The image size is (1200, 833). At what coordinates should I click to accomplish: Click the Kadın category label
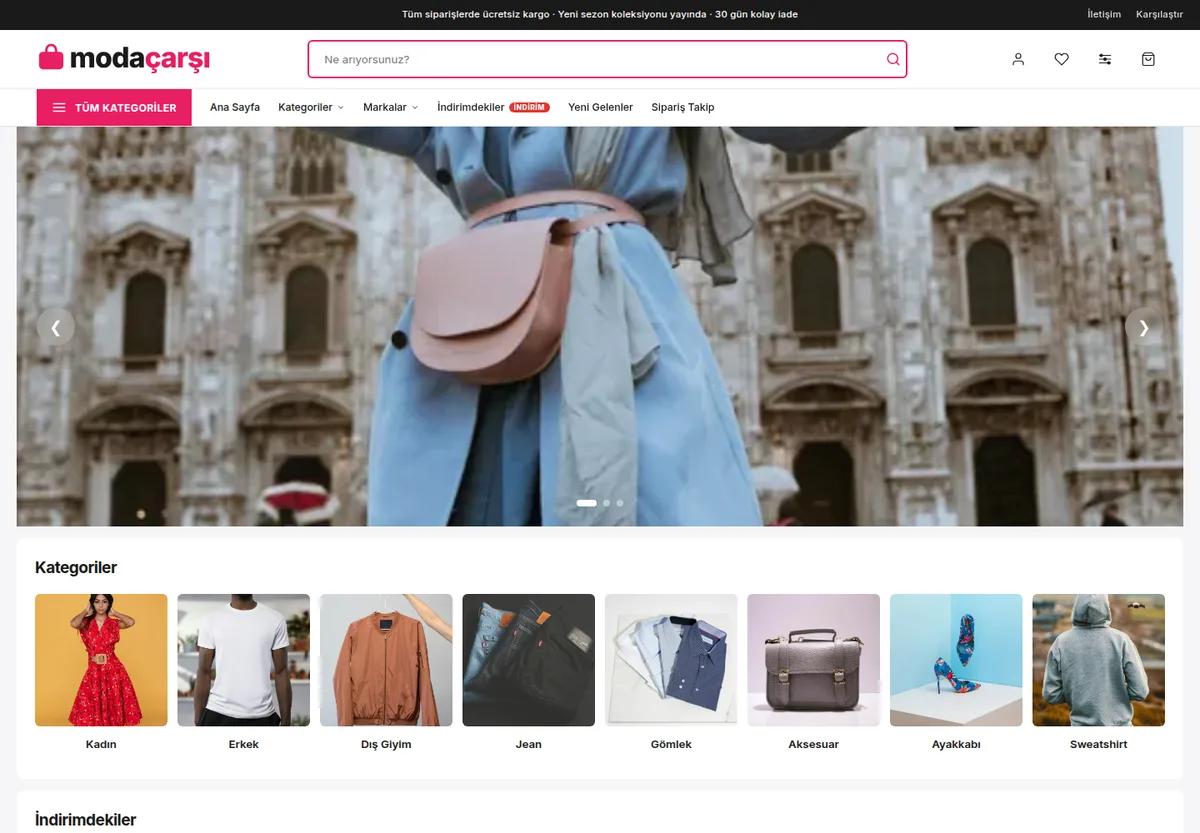click(x=101, y=744)
